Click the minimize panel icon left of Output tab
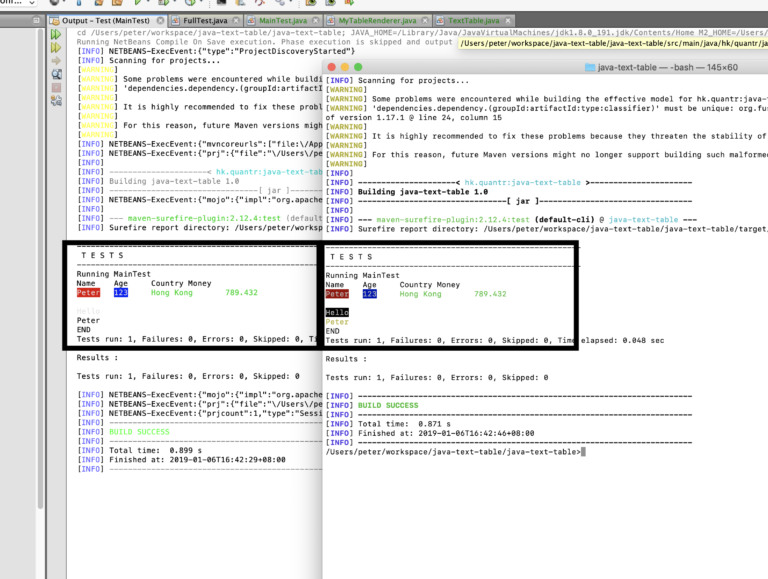Screen dimensions: 768x579 (x=36, y=21)
